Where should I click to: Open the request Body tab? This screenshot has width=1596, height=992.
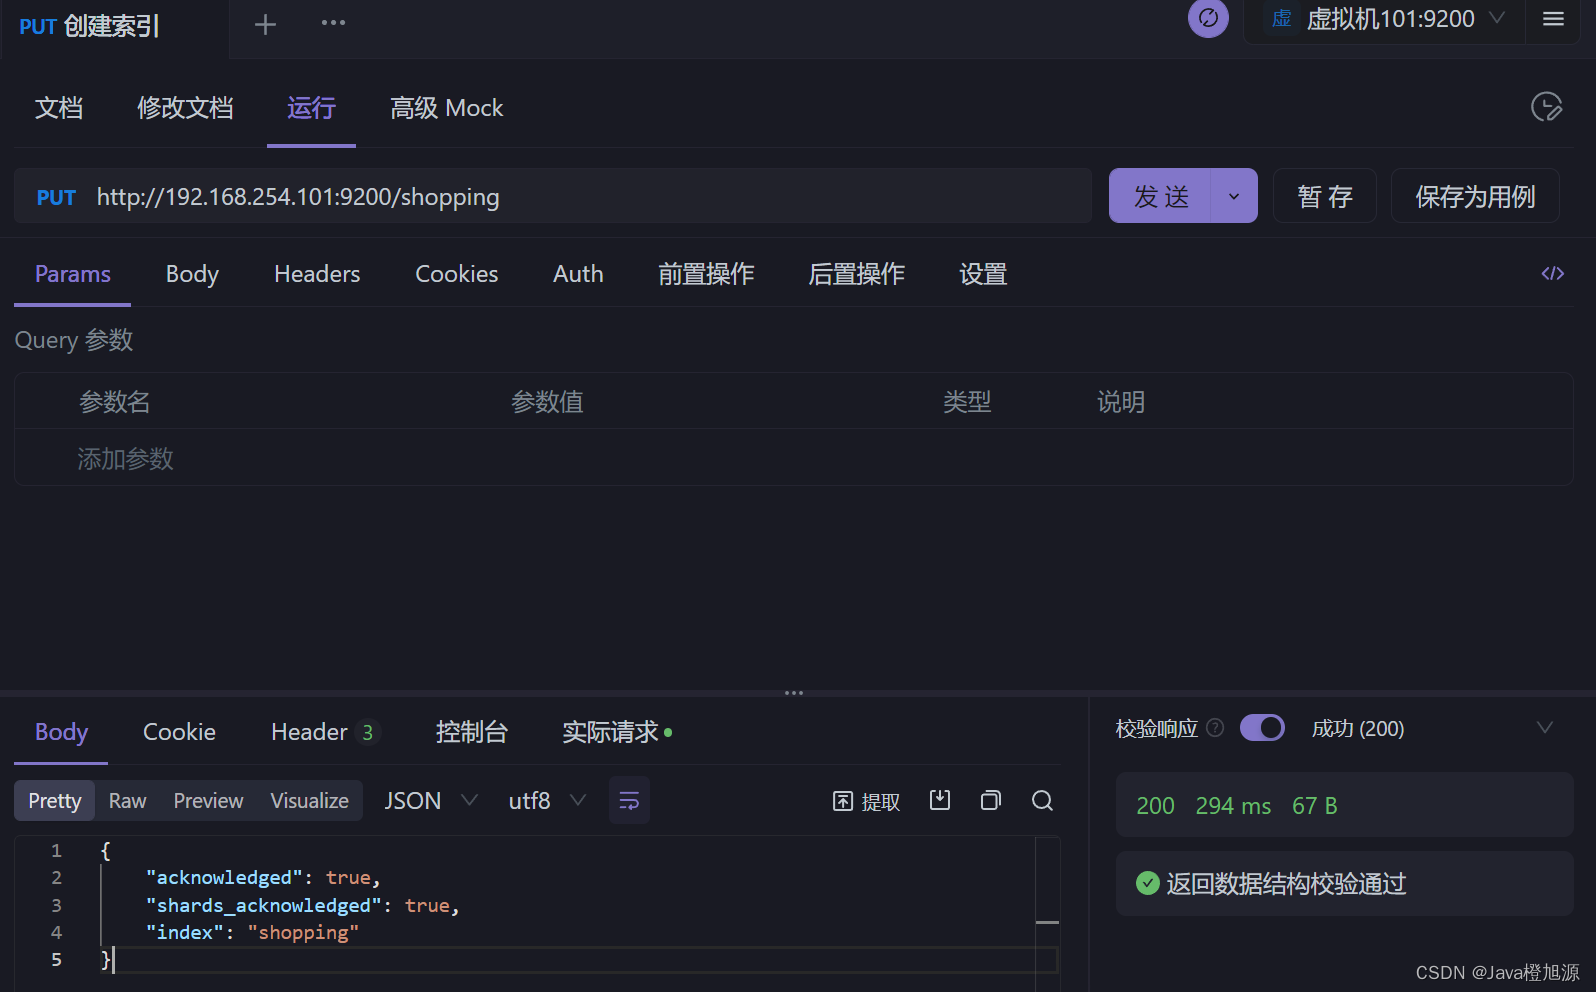(192, 274)
